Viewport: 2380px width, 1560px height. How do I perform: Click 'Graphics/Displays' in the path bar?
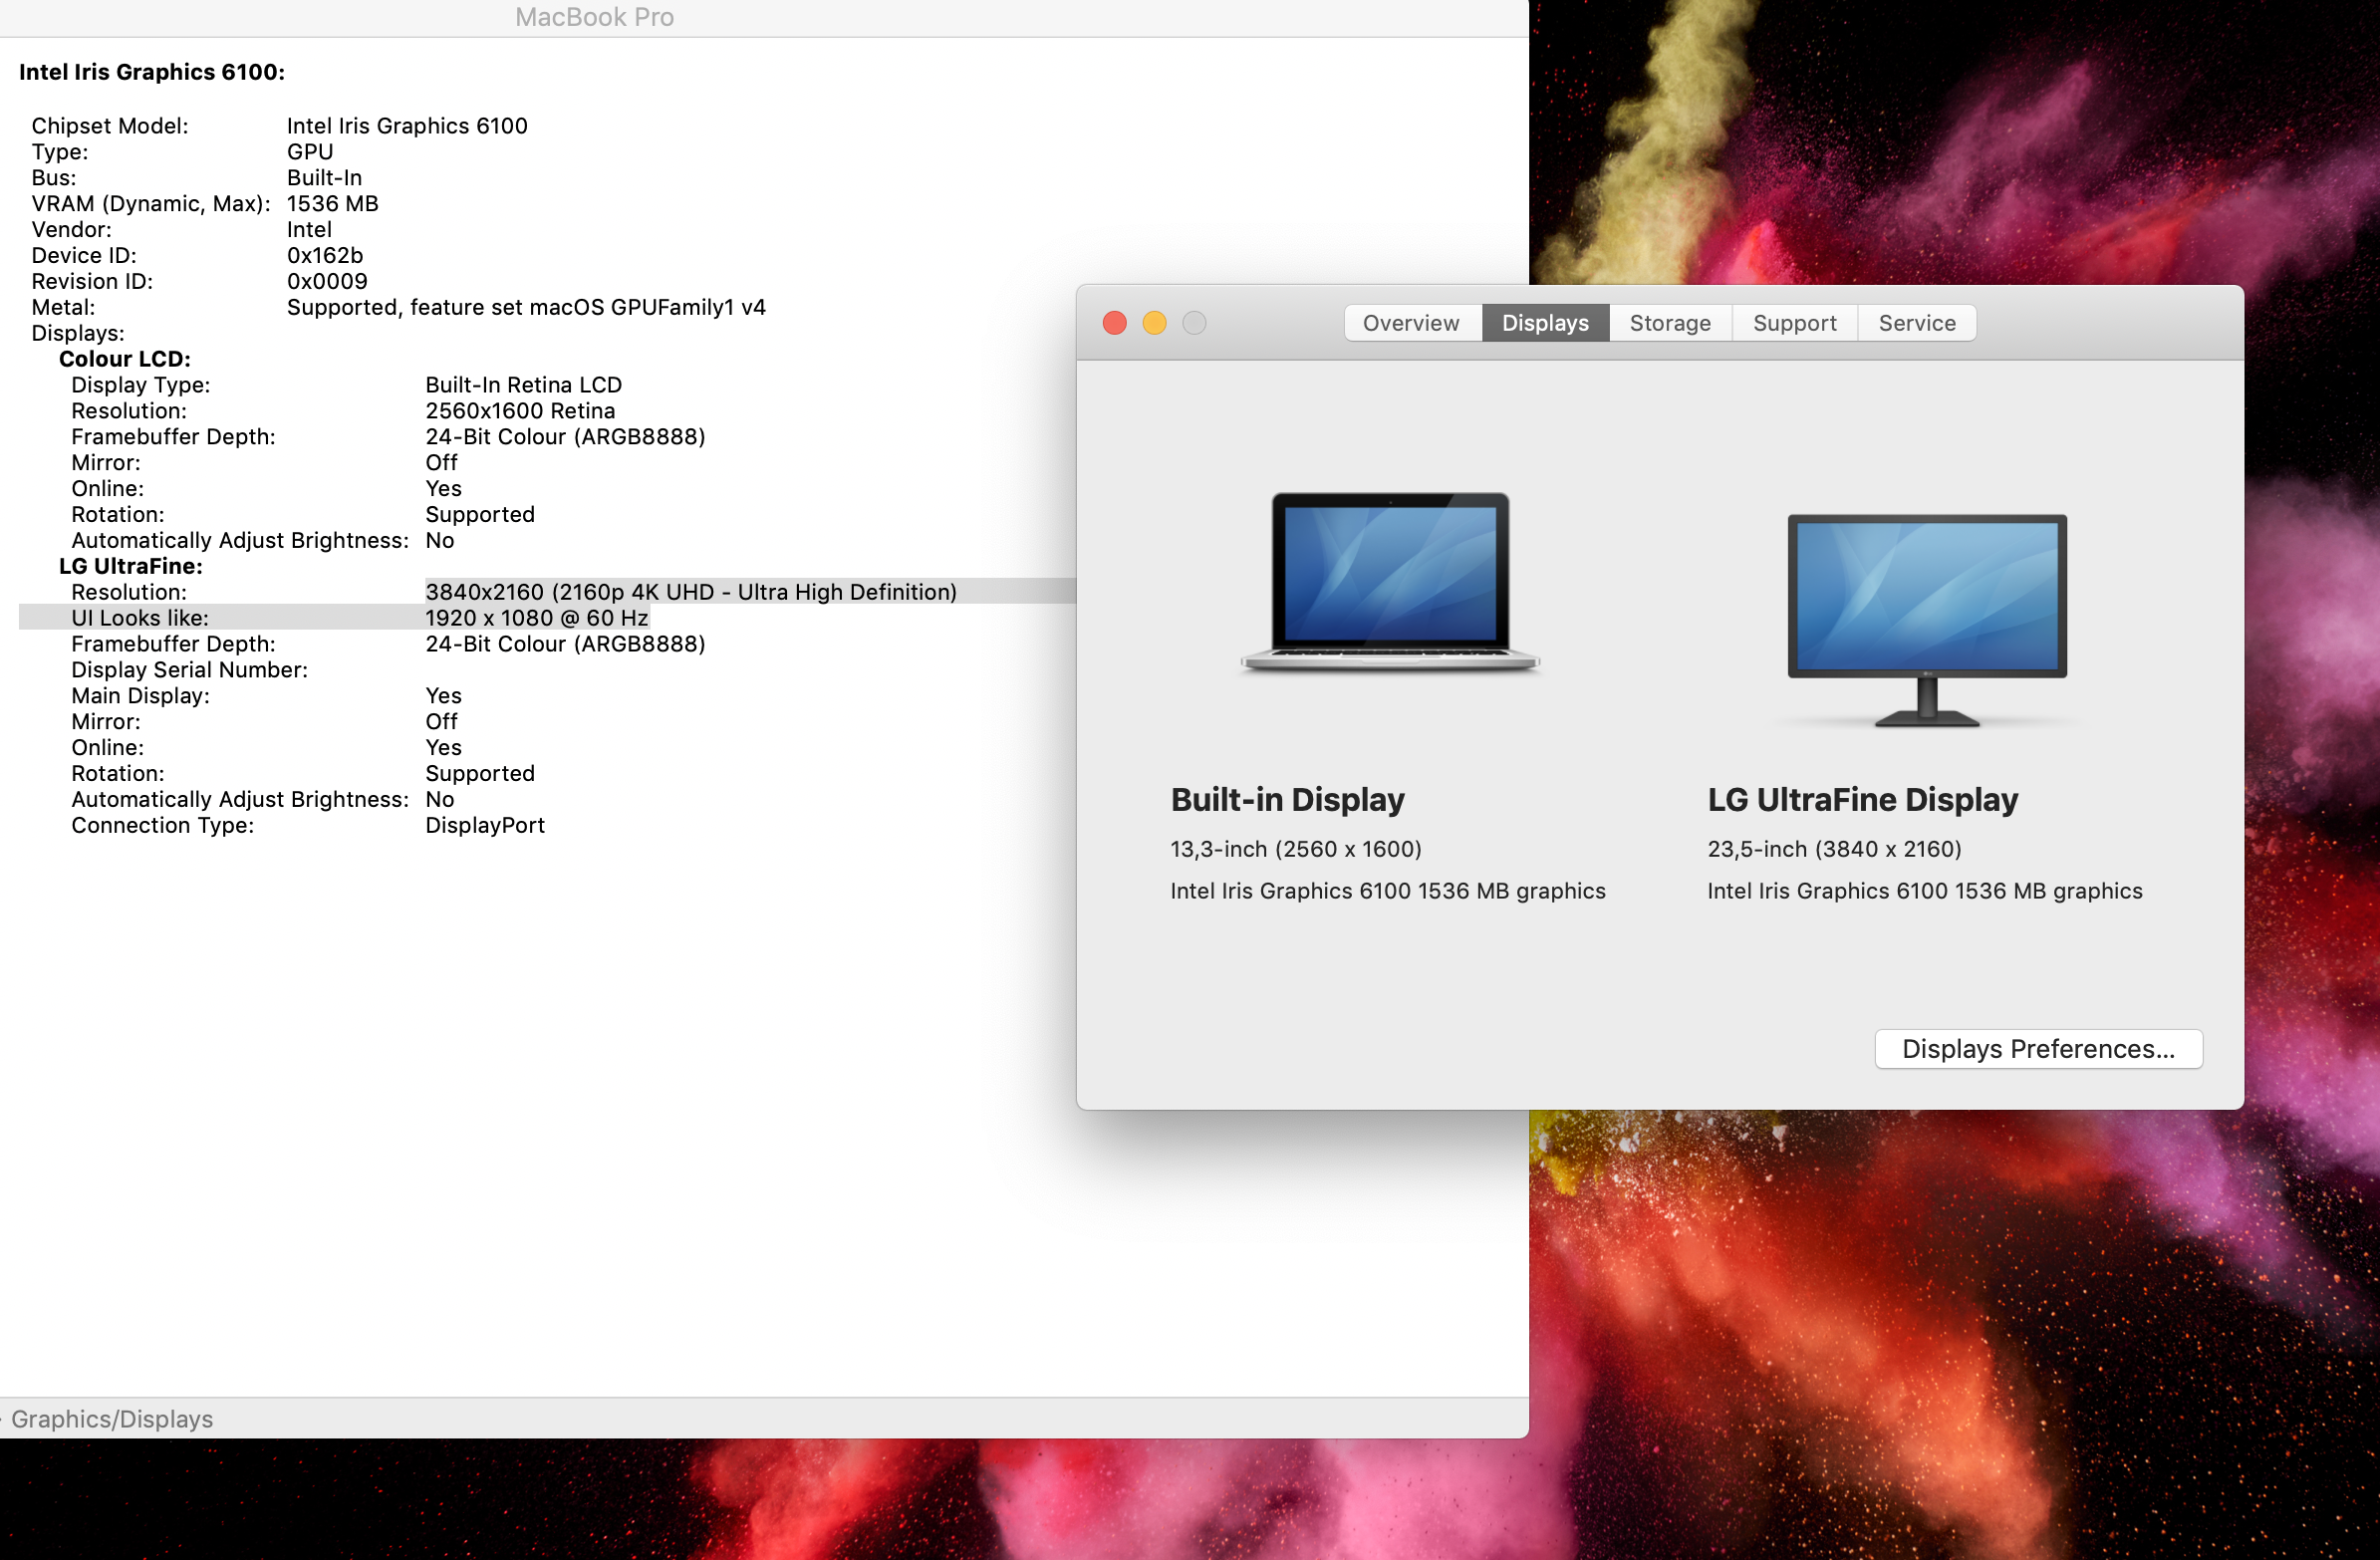point(112,1419)
